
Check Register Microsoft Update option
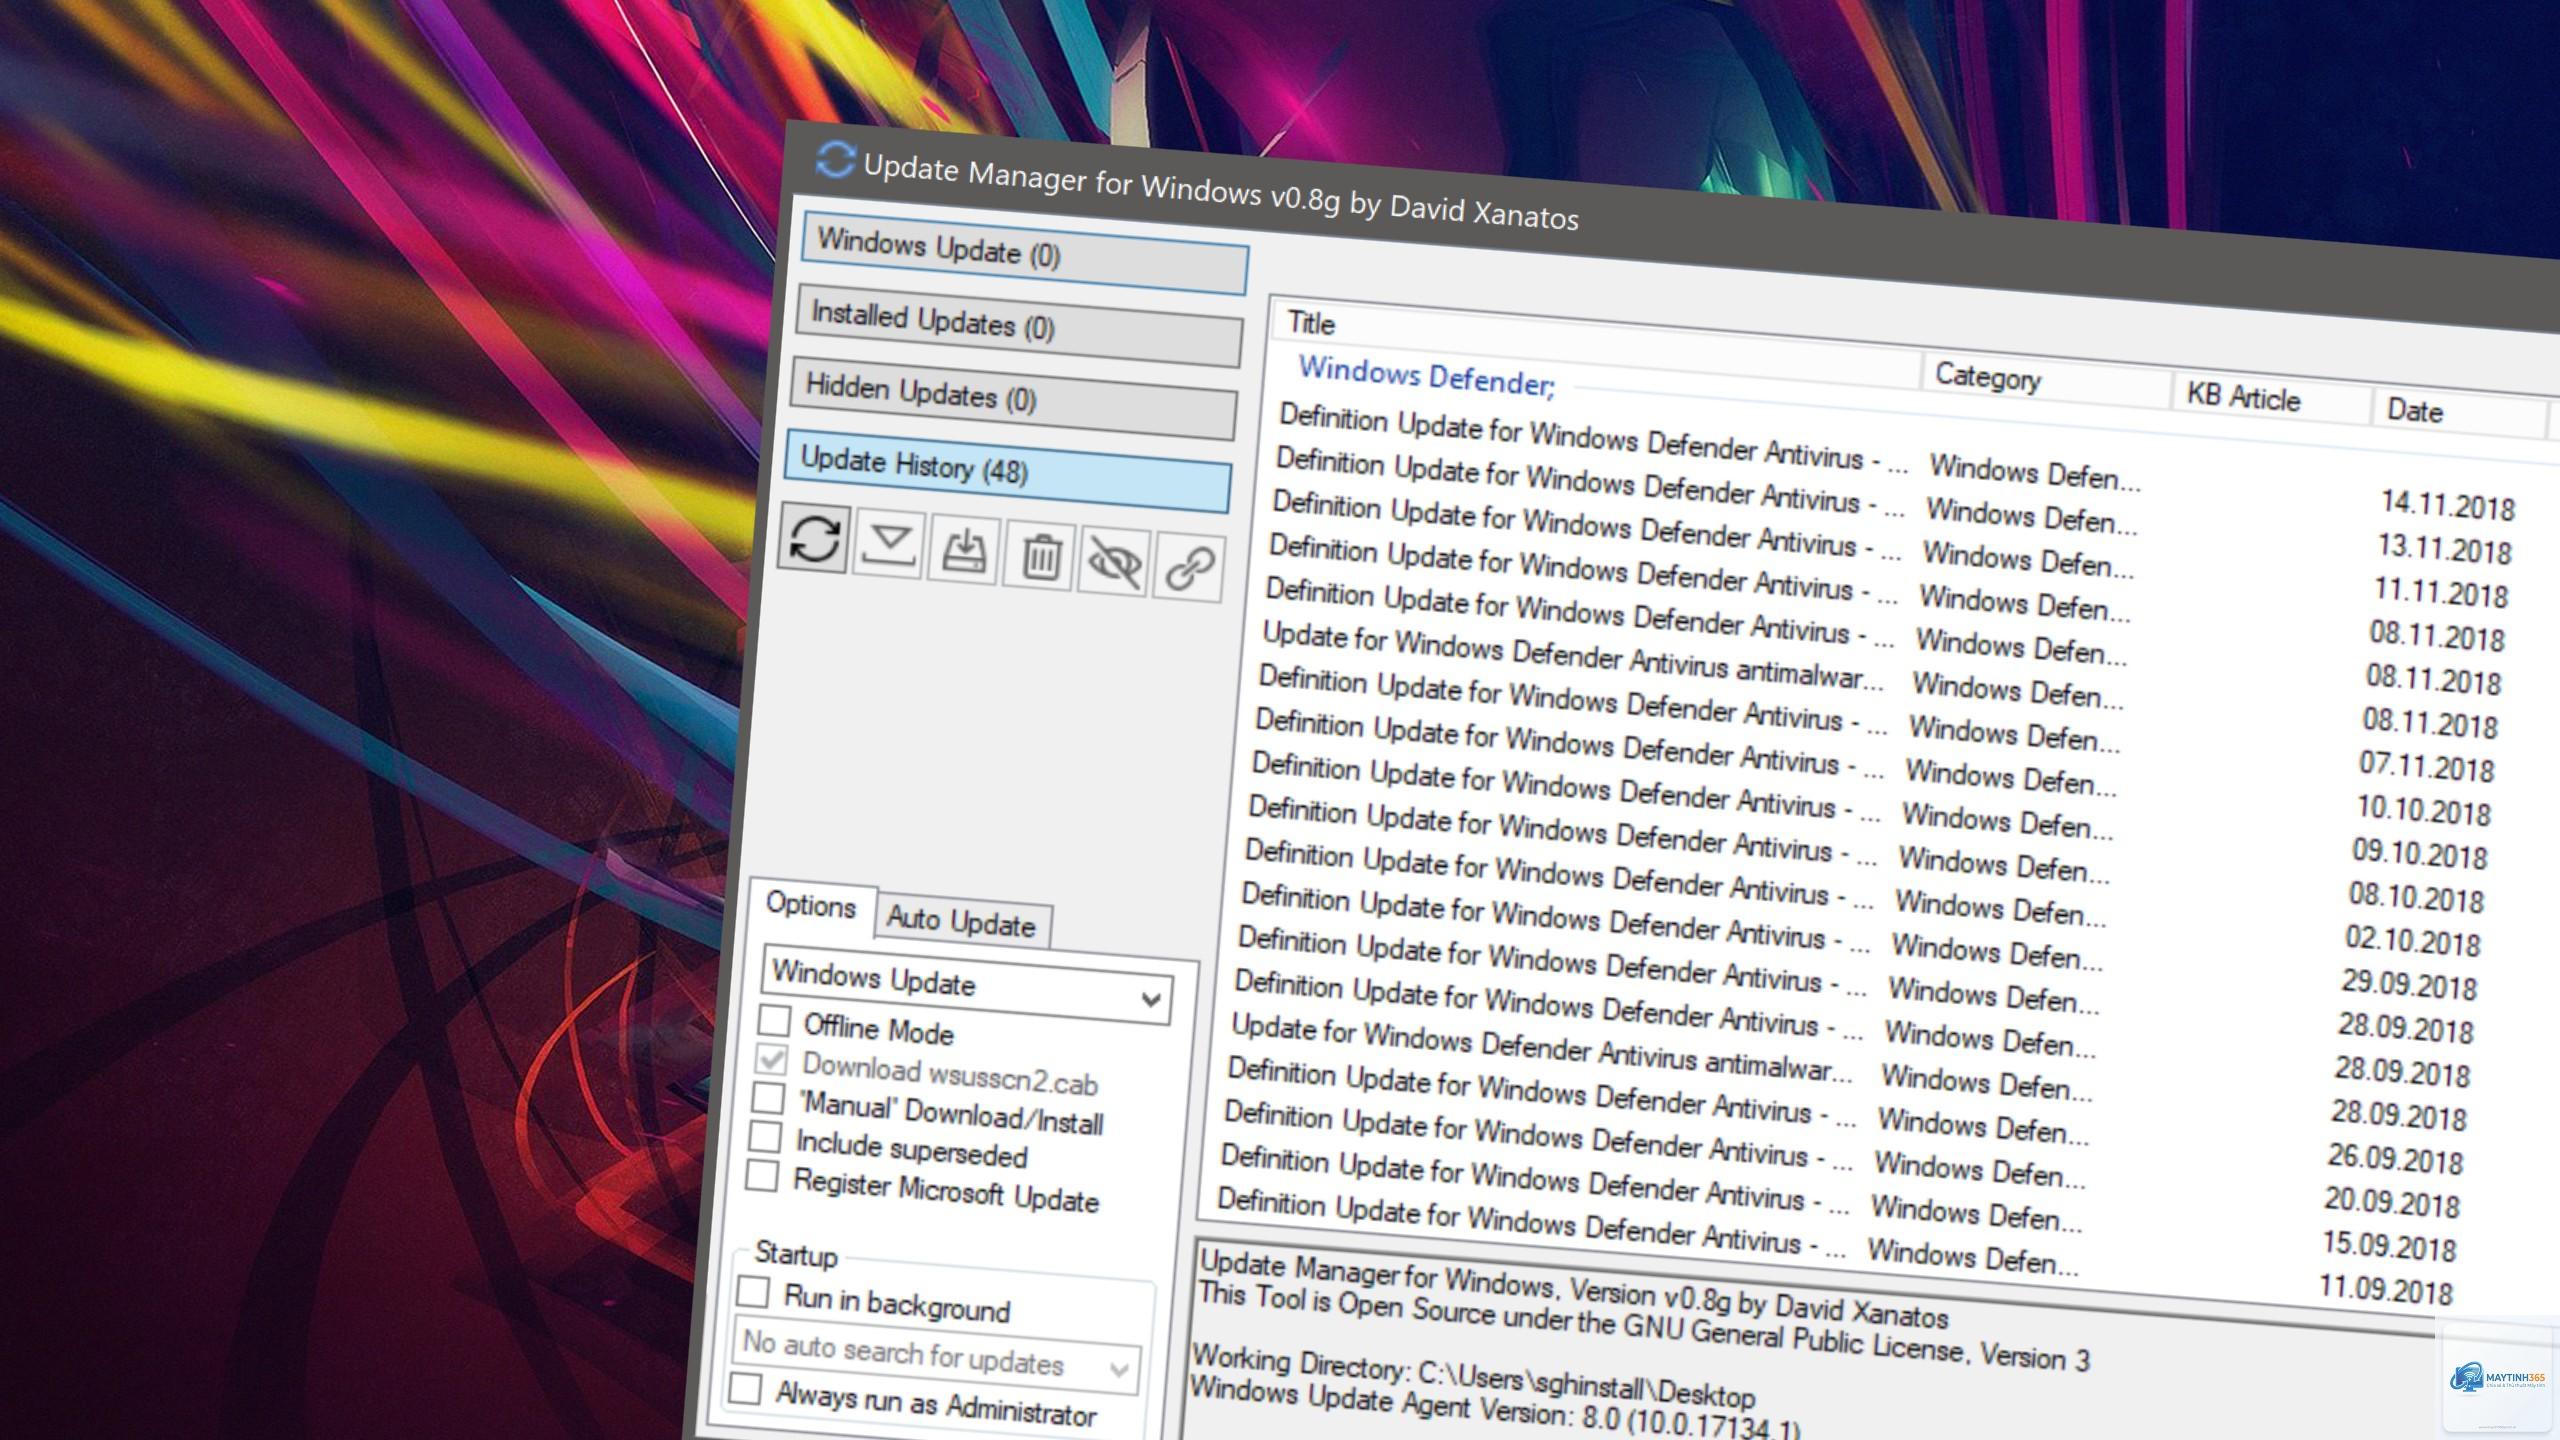tap(762, 1175)
